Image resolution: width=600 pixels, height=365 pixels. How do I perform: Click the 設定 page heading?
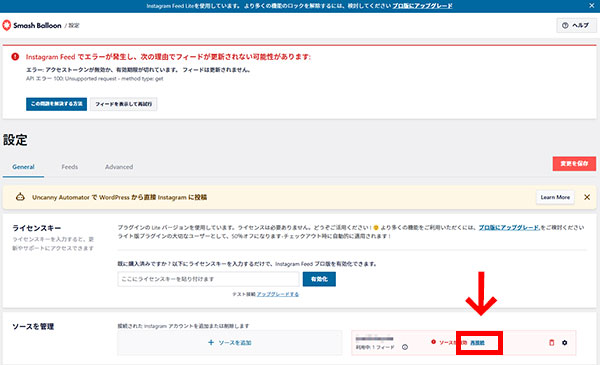pos(15,140)
